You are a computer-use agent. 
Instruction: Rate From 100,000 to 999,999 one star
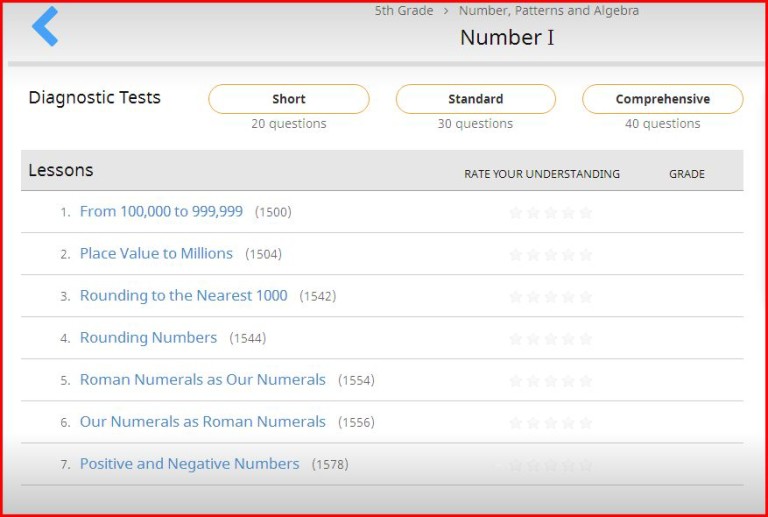click(x=516, y=212)
